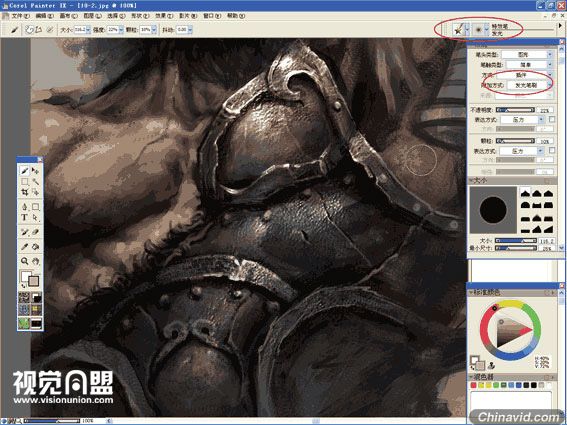The width and height of the screenshot is (567, 425).
Task: Click the brush dab preview circle
Action: pos(493,210)
